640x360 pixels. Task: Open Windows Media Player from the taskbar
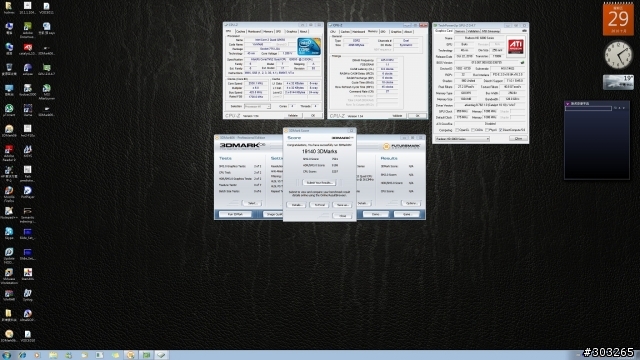(x=37, y=355)
